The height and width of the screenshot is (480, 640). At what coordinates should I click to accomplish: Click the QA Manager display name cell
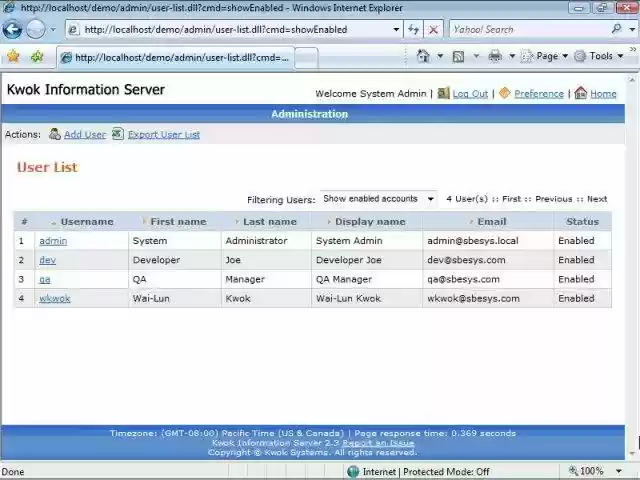click(x=367, y=279)
